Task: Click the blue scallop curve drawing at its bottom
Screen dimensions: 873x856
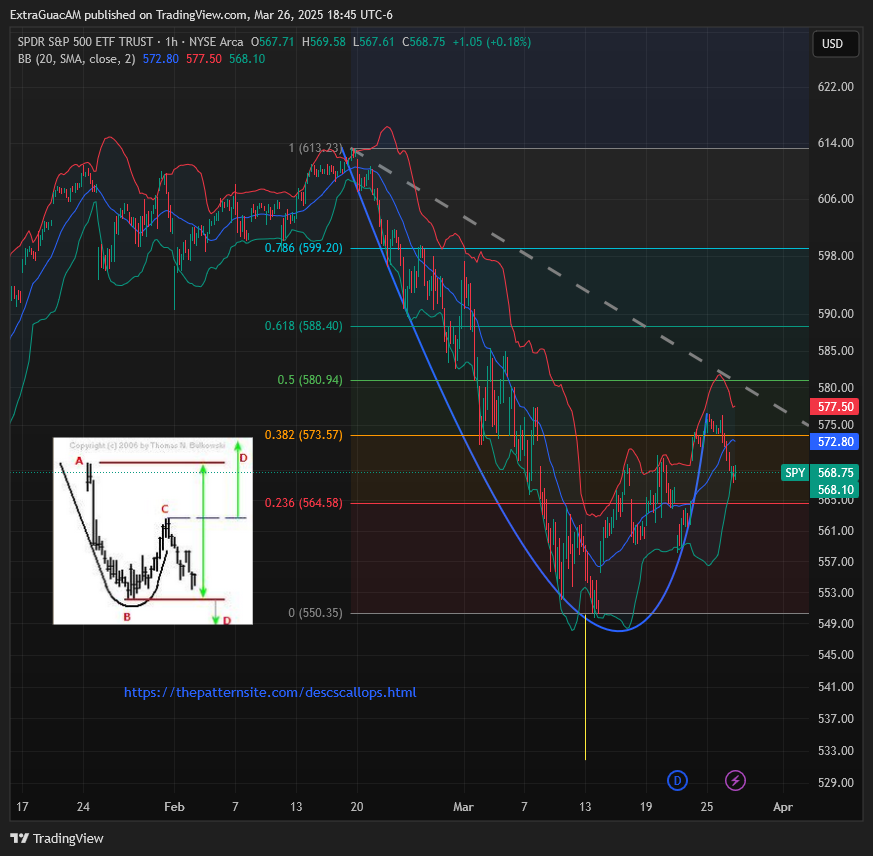Action: [619, 630]
